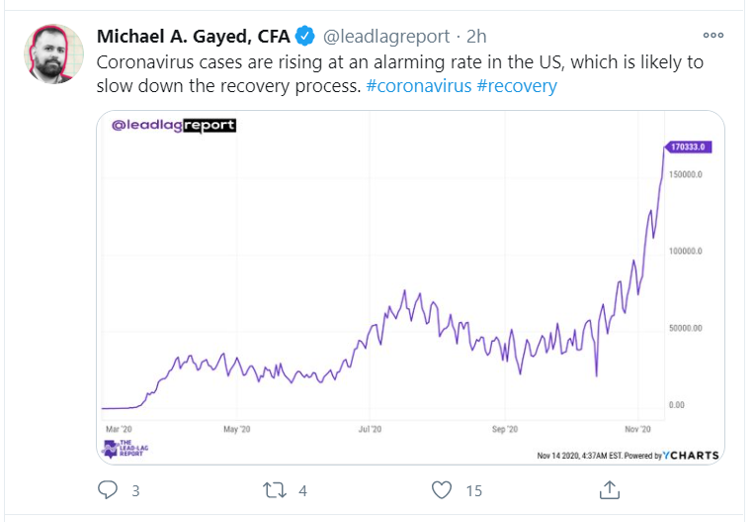Open the three-dot more options menu
This screenshot has width=754, height=522.
click(712, 35)
